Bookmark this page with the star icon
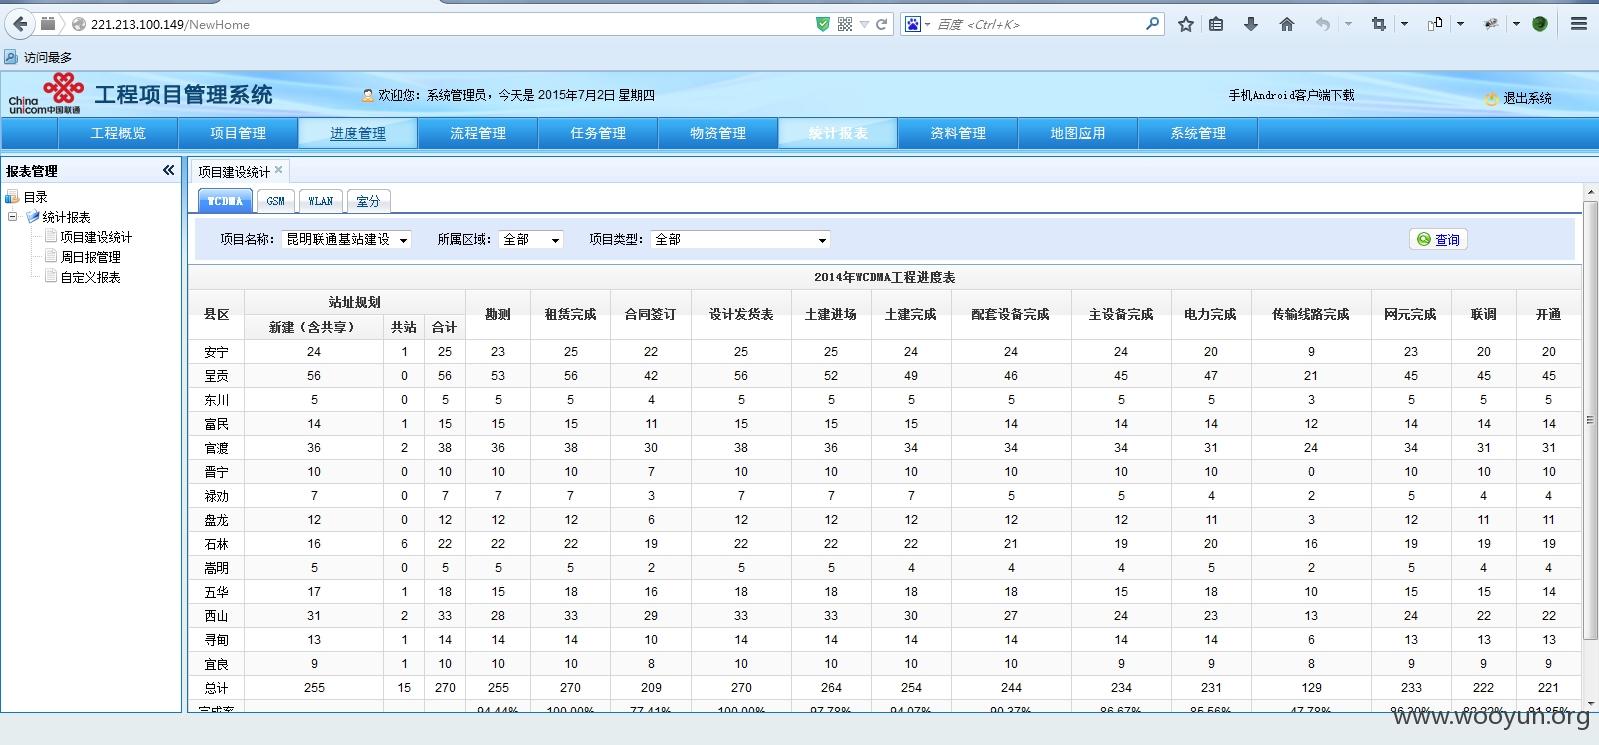Viewport: 1599px width, 745px height. [1186, 24]
